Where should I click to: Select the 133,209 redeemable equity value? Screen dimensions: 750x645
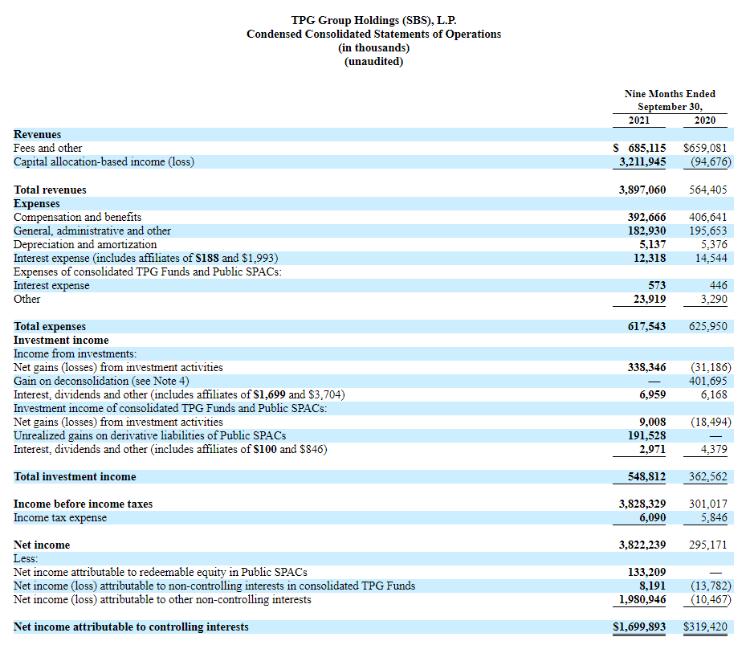[647, 572]
